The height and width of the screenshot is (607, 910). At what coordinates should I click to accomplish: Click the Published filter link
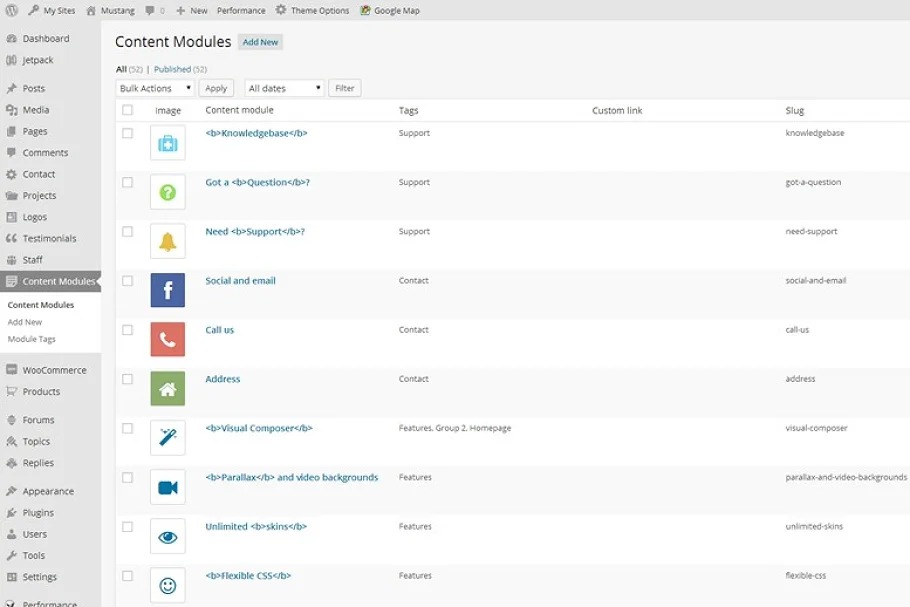(172, 69)
